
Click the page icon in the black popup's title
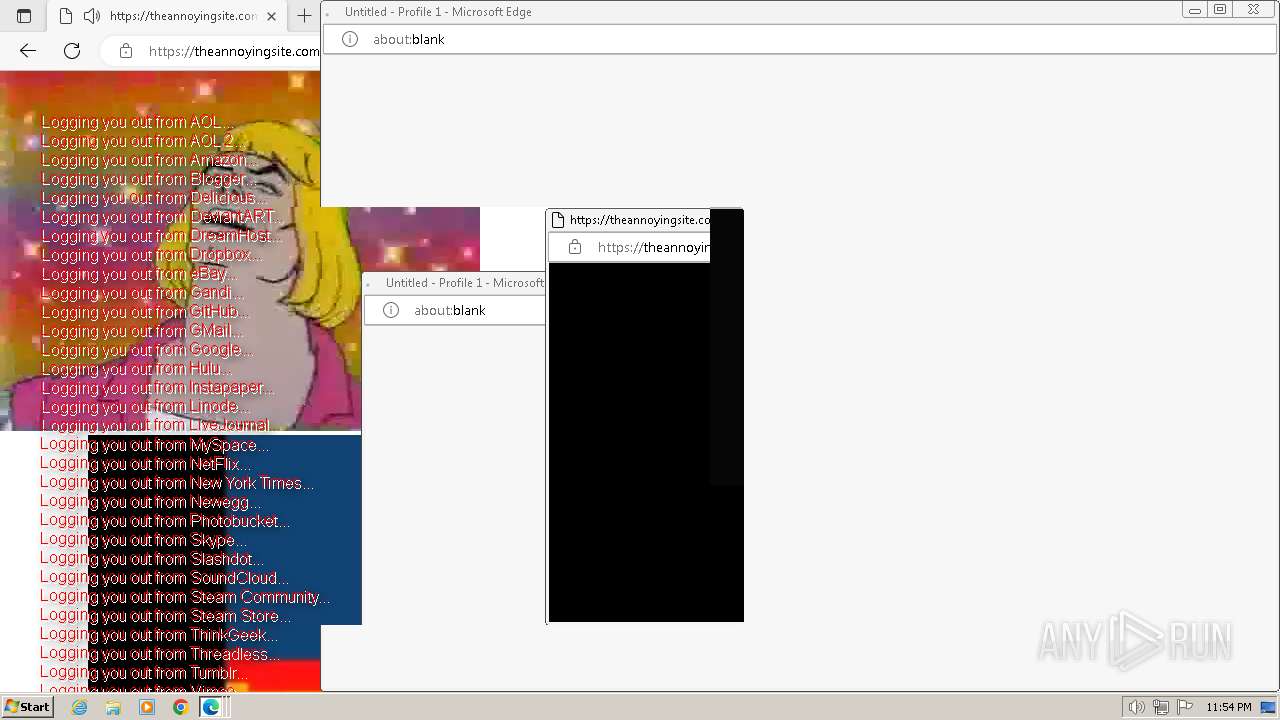(x=558, y=220)
